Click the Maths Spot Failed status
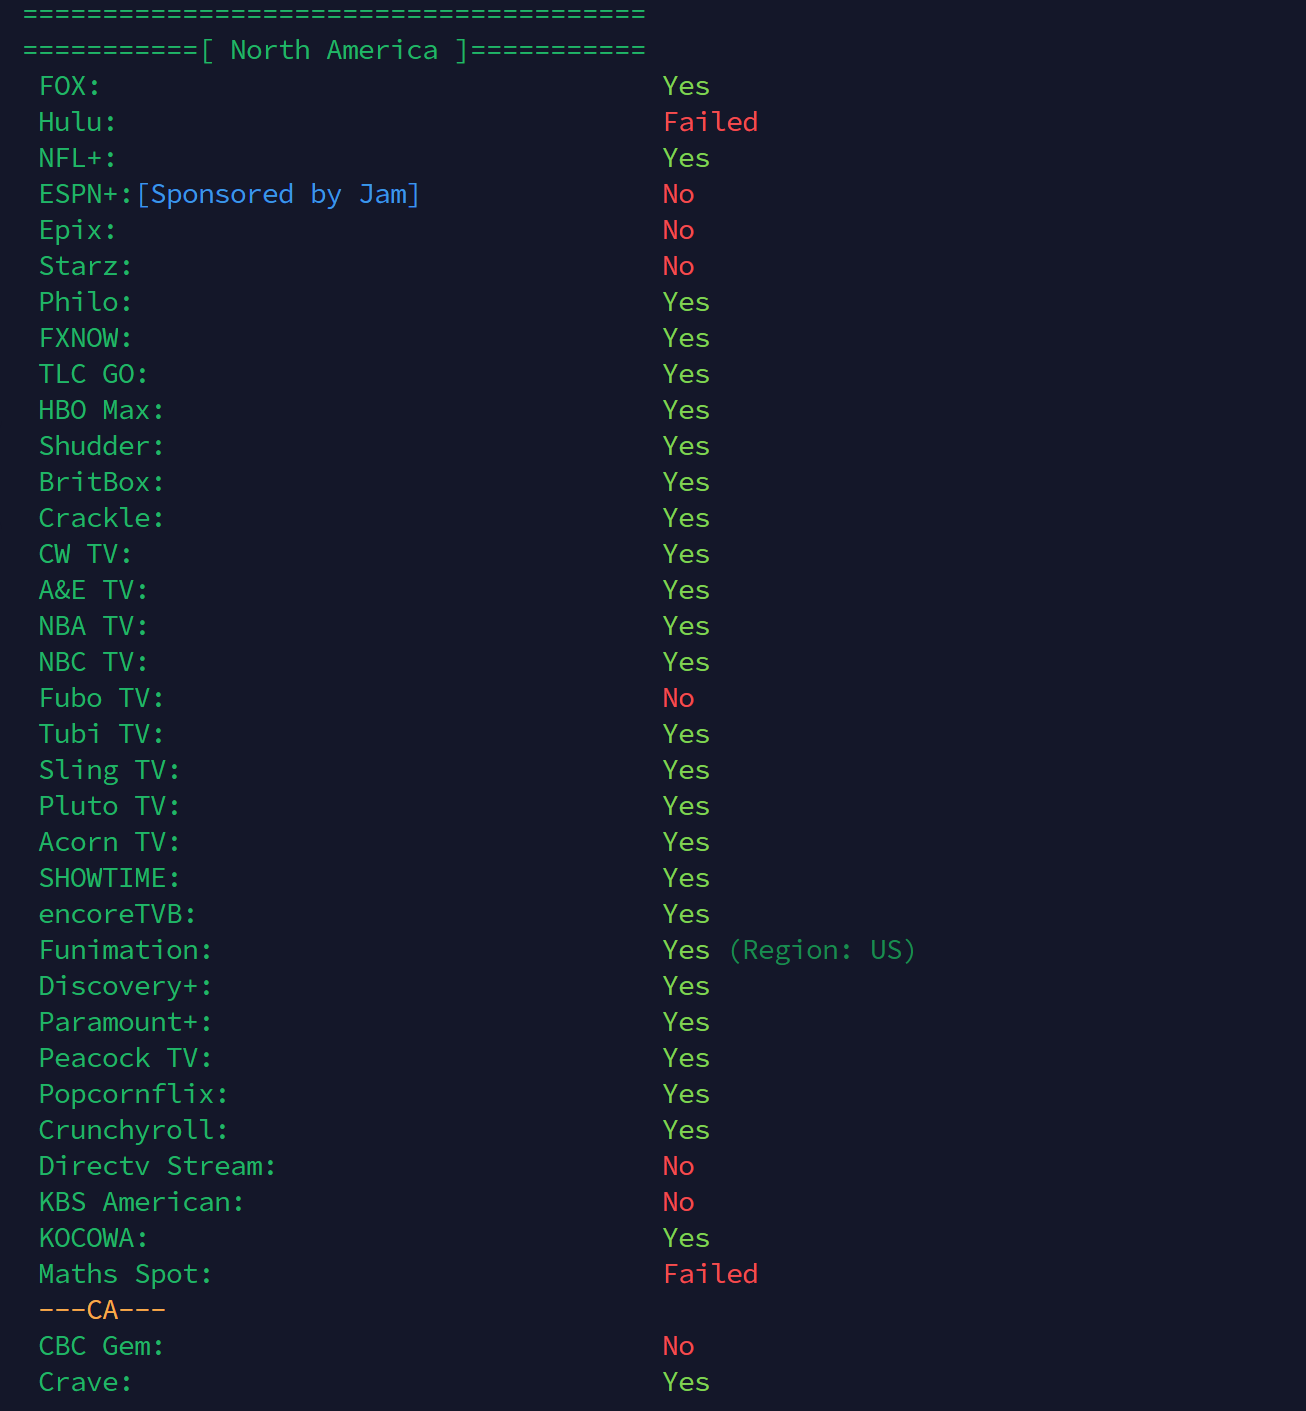The image size is (1306, 1411). coord(711,1274)
